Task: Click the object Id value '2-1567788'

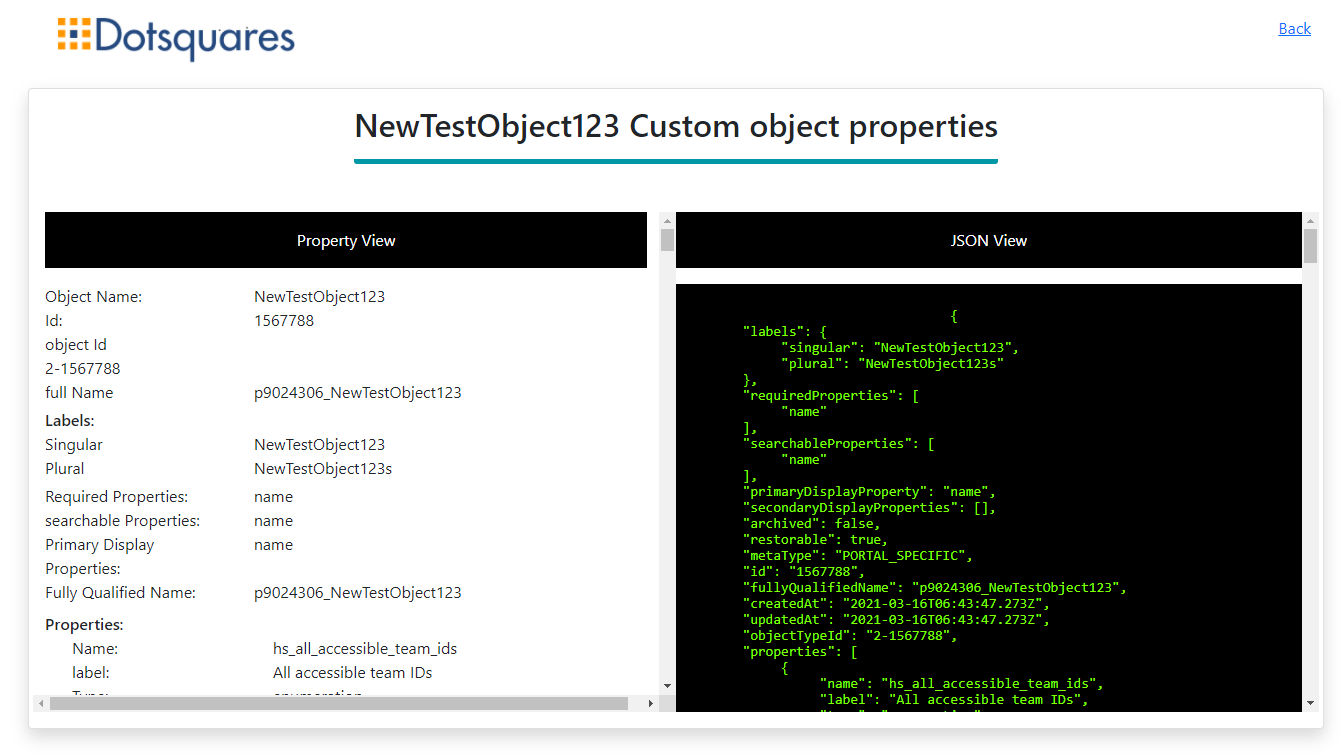Action: coord(83,369)
